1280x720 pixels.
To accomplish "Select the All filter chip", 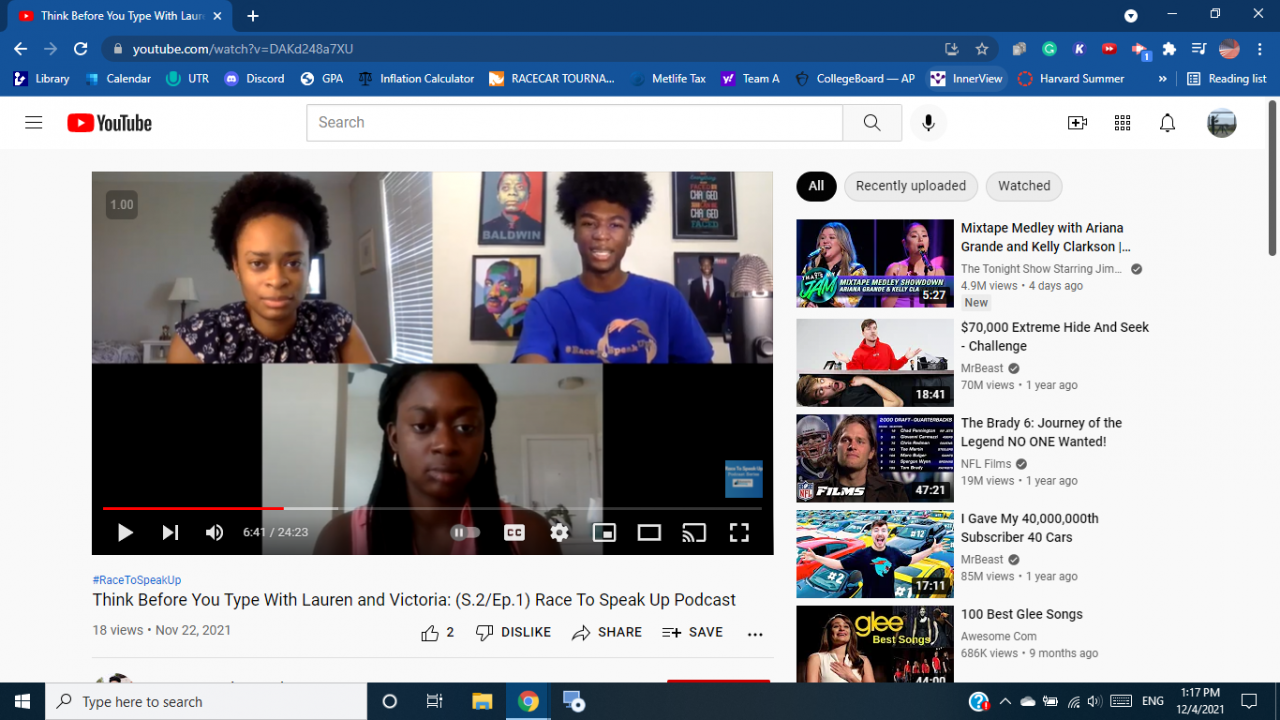I will [816, 186].
